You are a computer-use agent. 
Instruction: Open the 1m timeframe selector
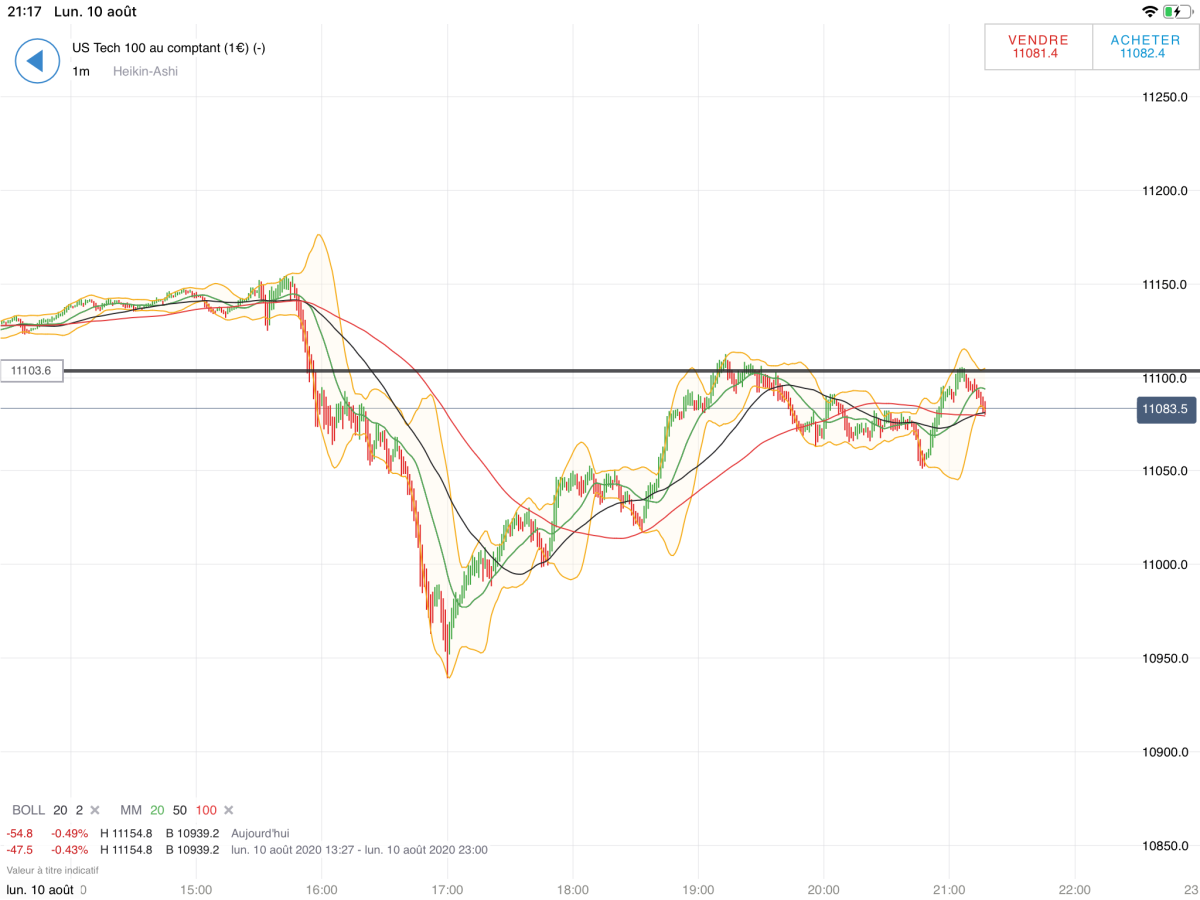point(81,71)
